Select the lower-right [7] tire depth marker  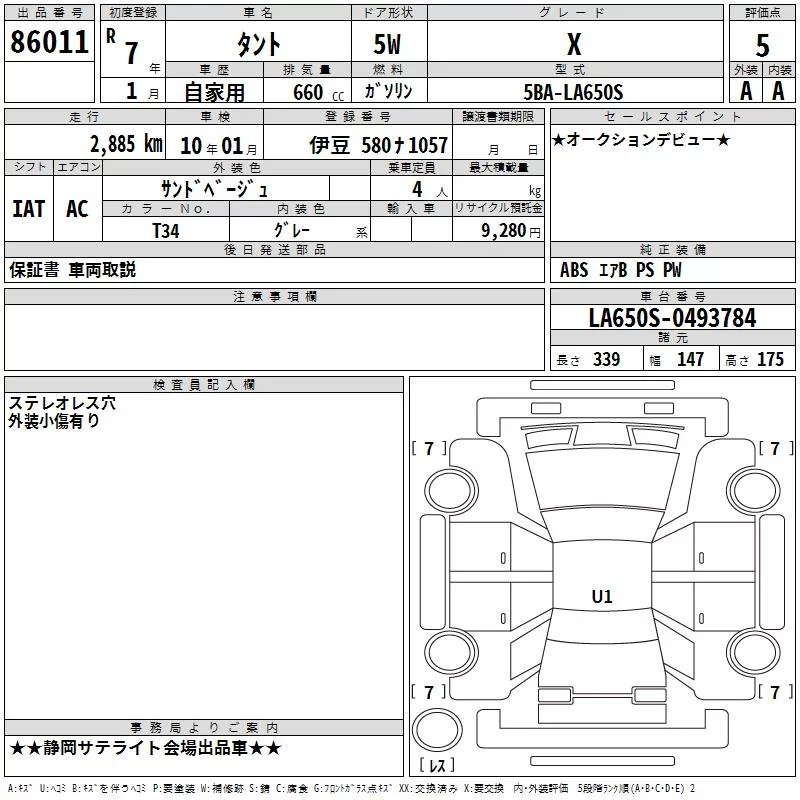(x=774, y=692)
